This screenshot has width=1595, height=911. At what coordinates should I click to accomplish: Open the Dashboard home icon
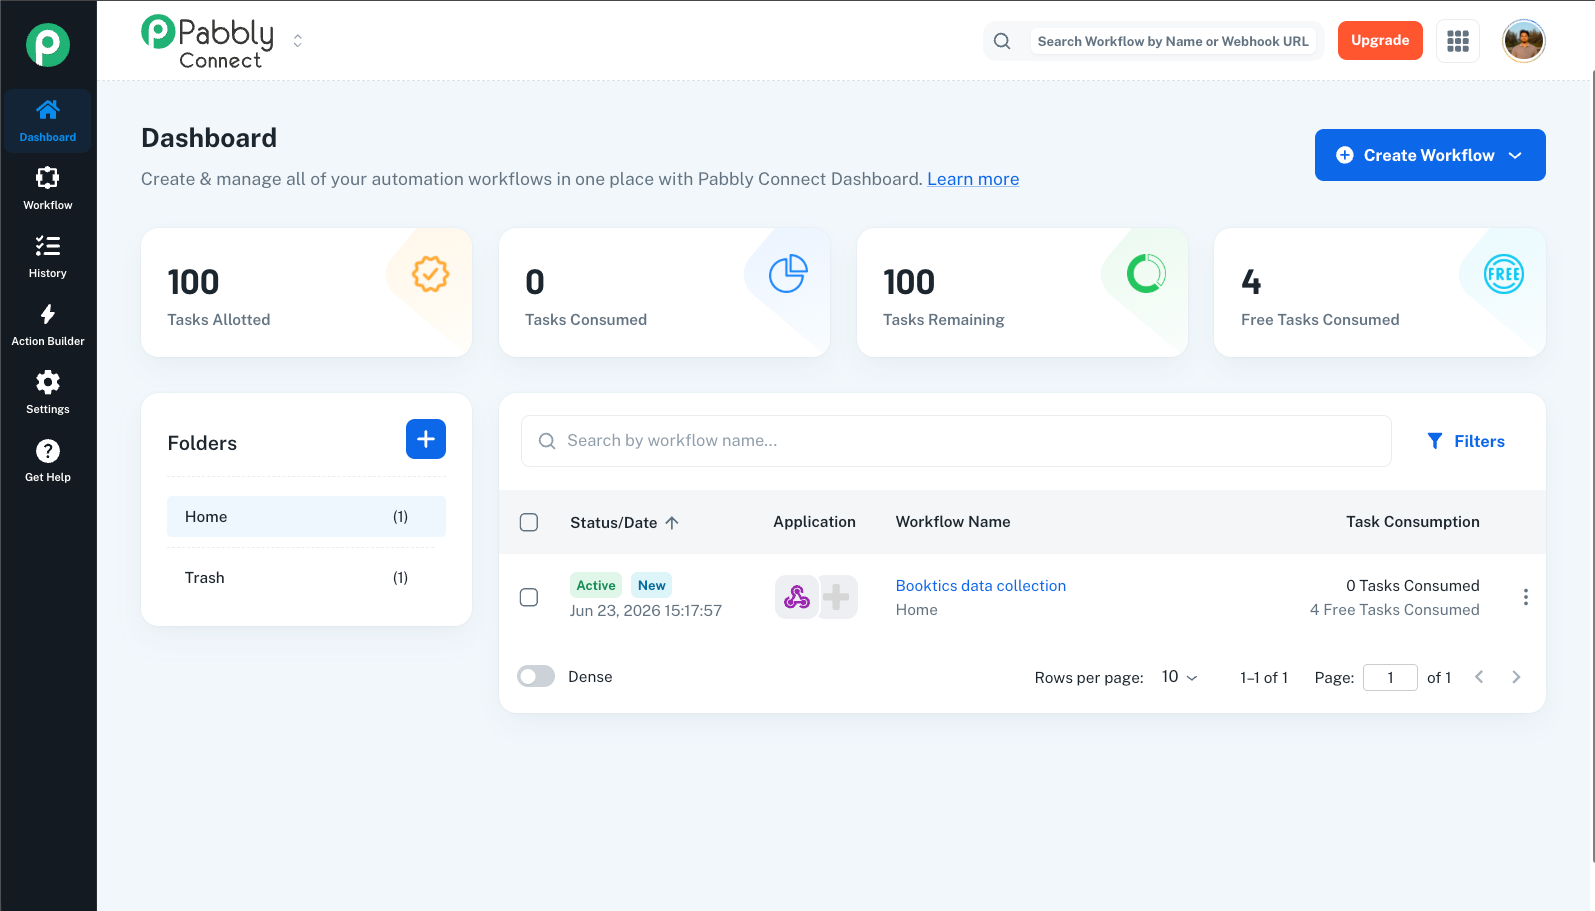[x=47, y=109]
